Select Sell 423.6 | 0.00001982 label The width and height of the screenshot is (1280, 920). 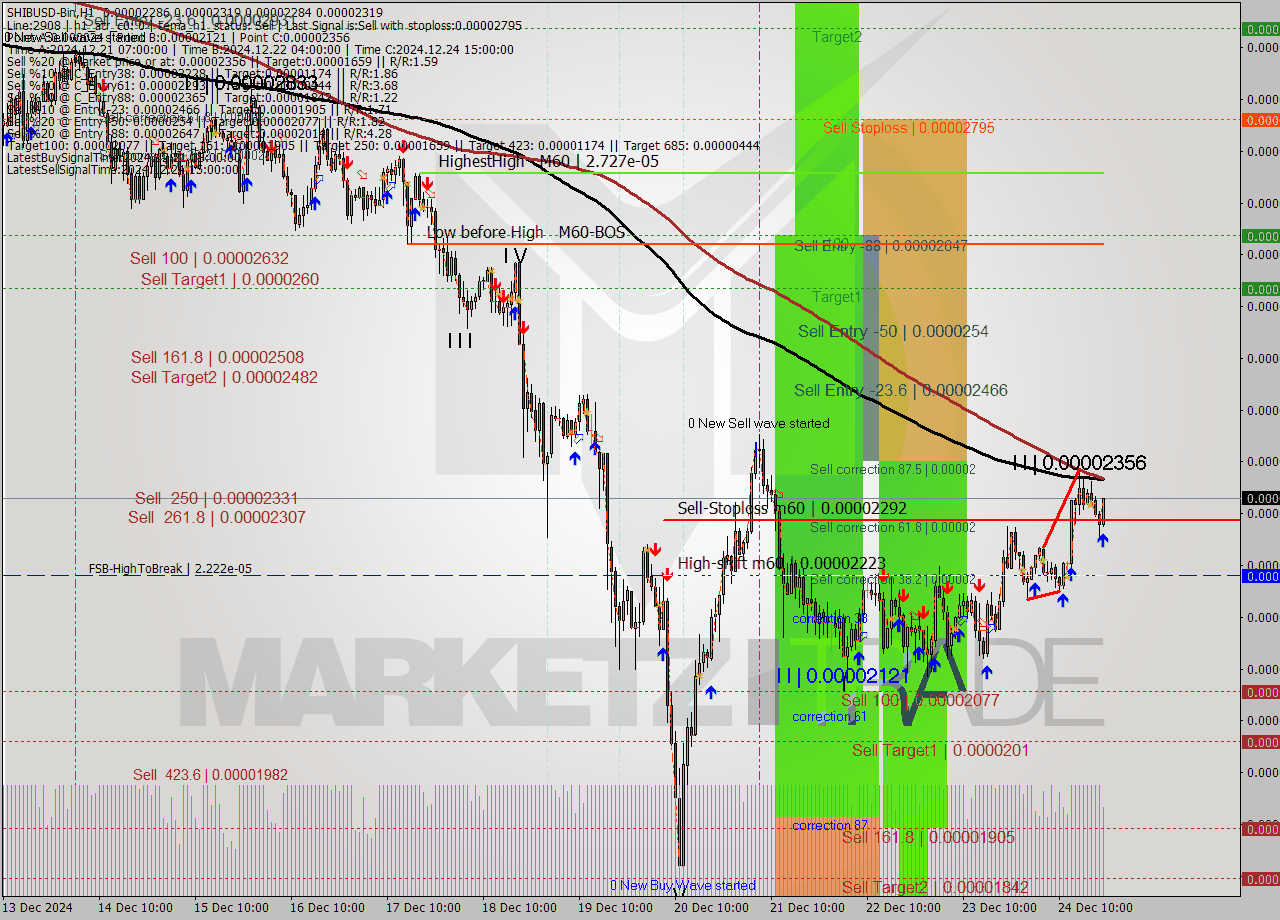click(x=210, y=775)
